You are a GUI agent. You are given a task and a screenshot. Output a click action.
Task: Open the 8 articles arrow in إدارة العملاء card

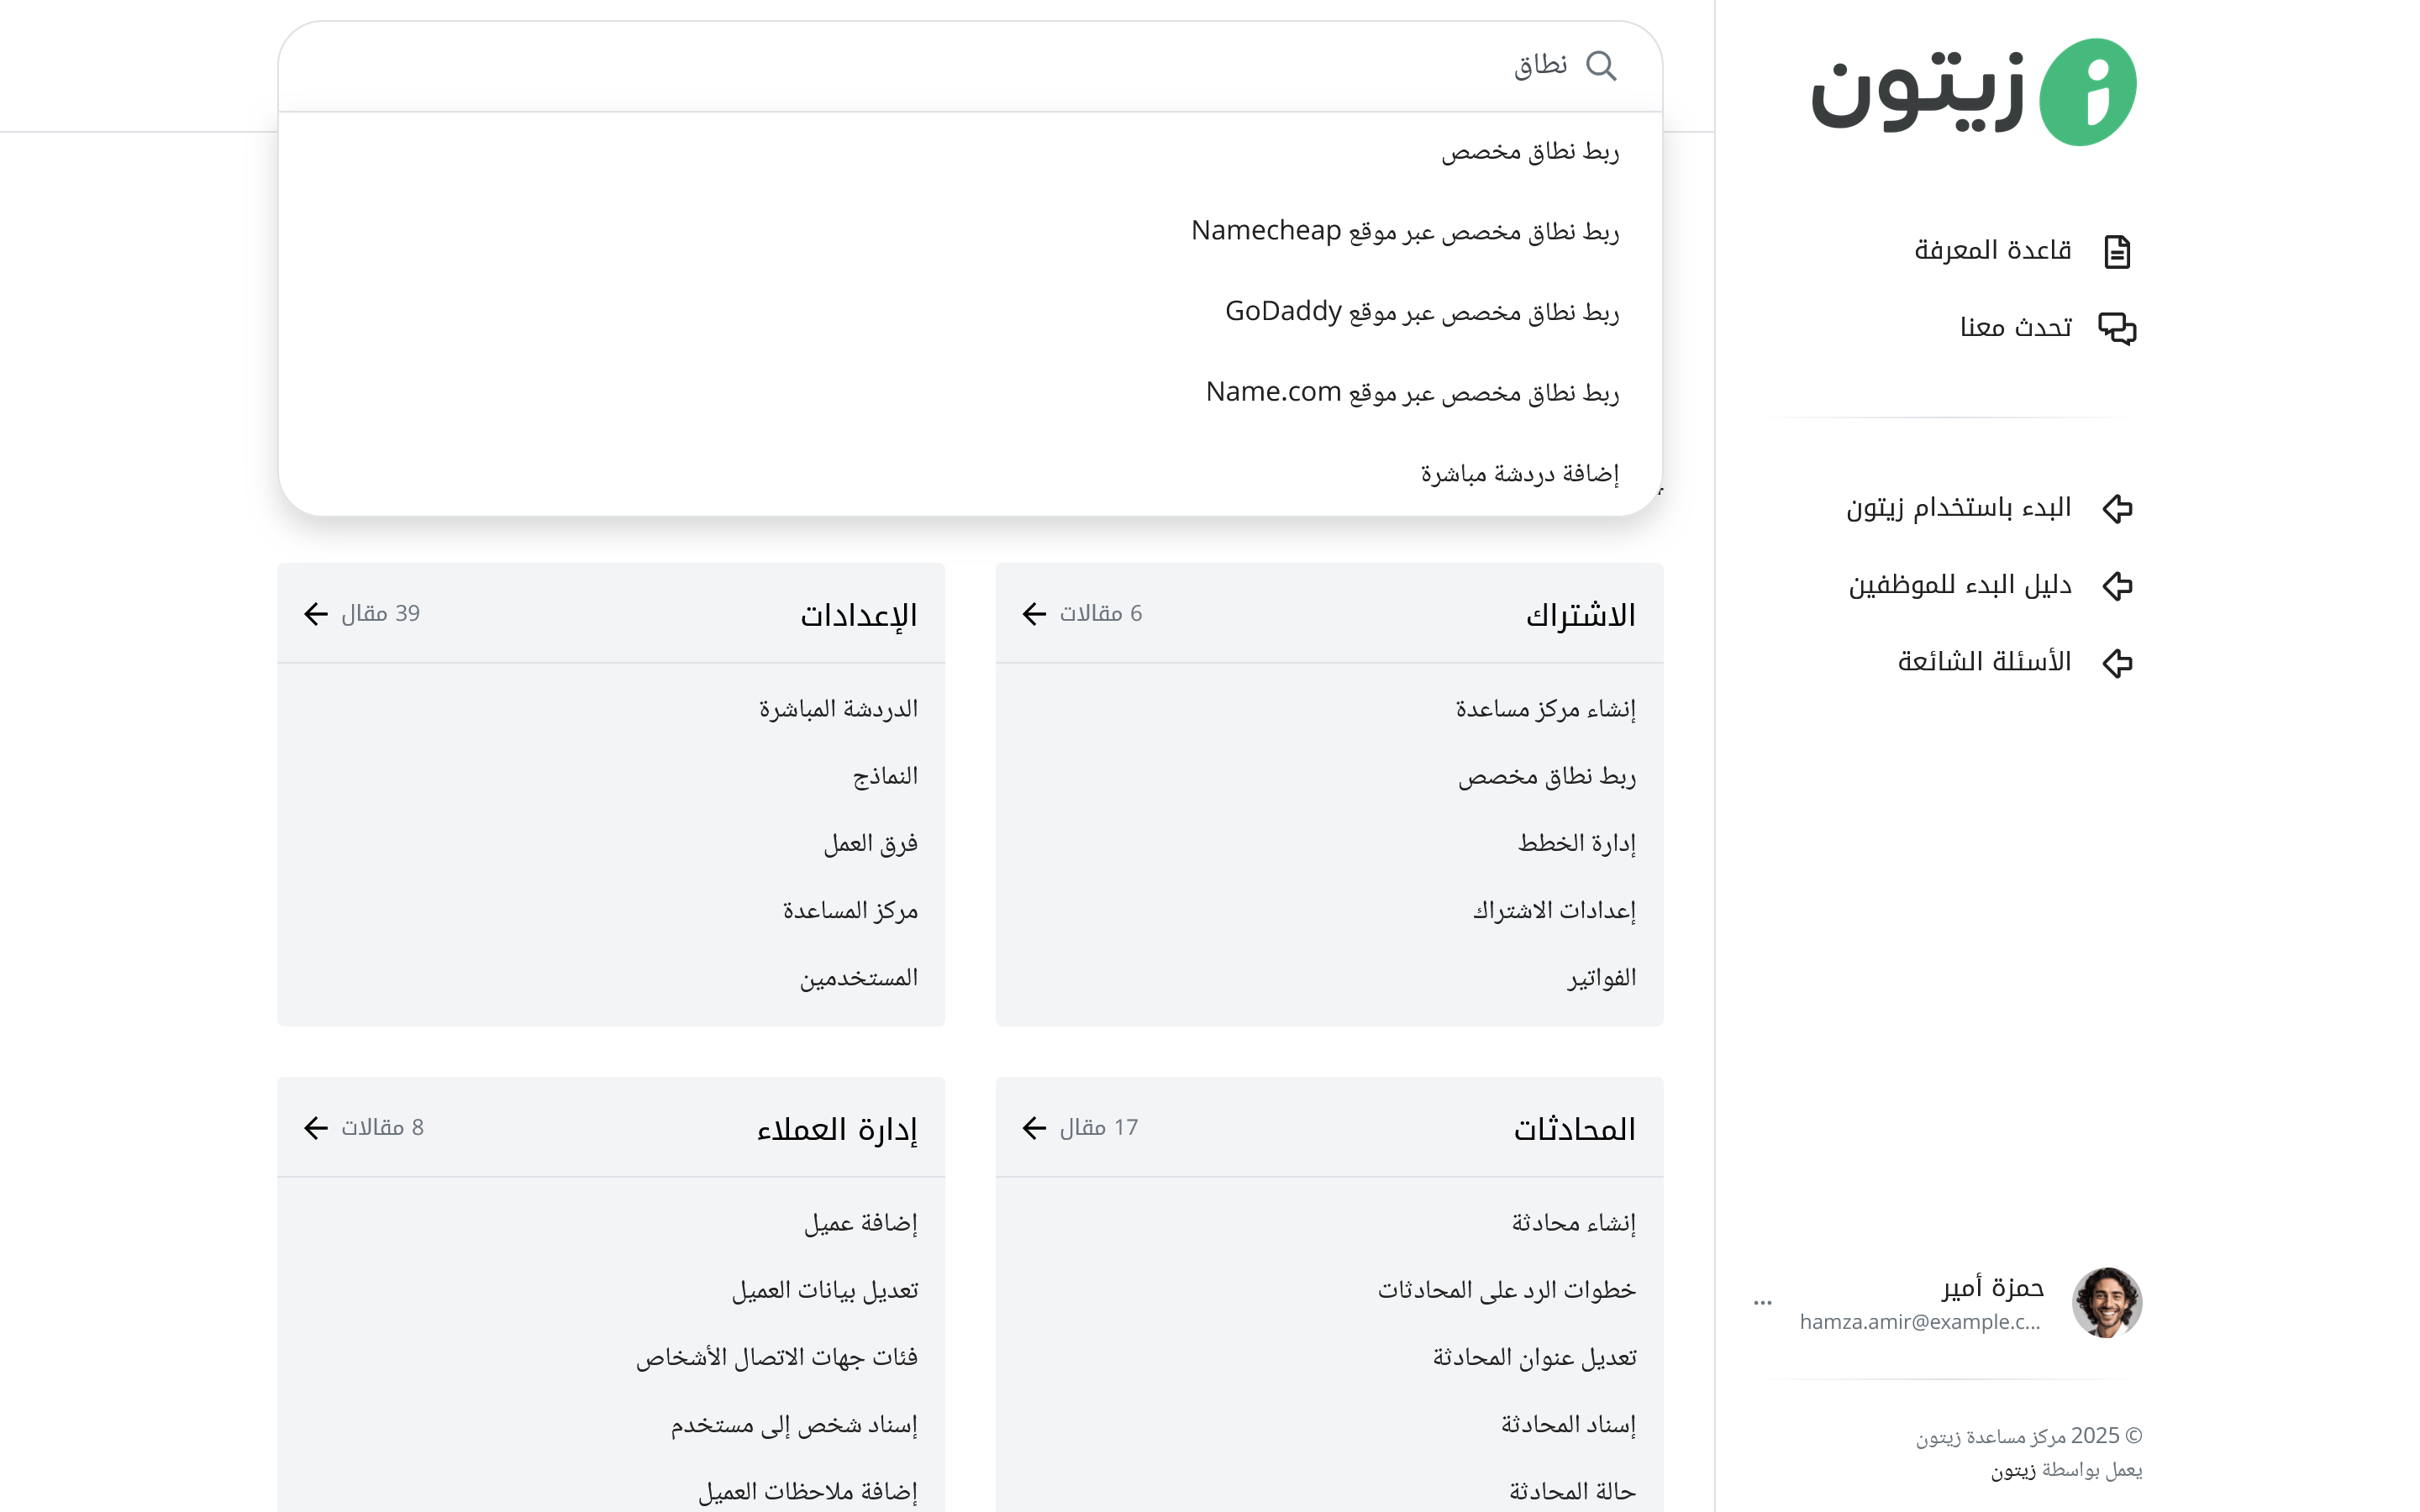point(316,1128)
